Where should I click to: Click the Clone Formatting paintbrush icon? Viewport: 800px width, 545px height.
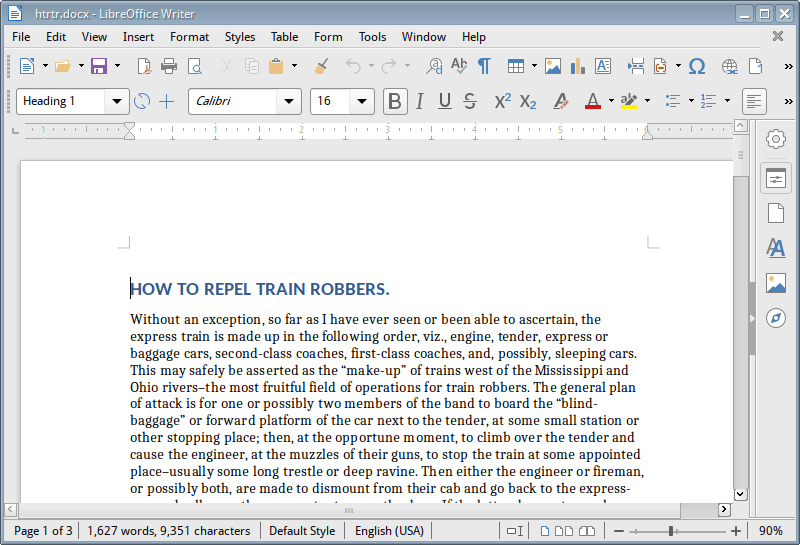click(321, 66)
